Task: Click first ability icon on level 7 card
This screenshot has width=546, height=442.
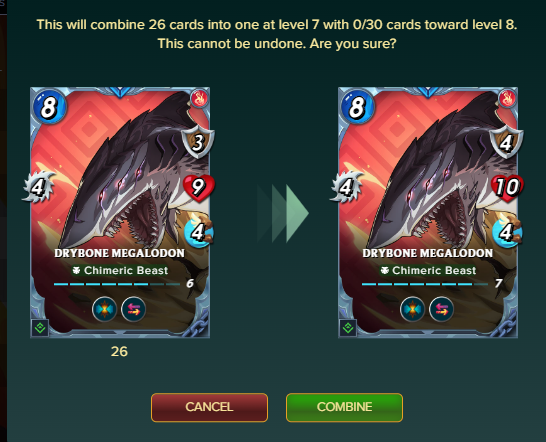Action: 413,309
